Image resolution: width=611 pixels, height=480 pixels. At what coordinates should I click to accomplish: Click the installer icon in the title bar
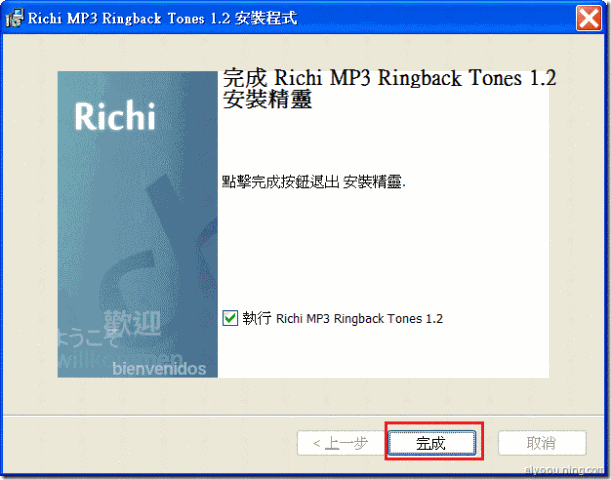pos(15,18)
